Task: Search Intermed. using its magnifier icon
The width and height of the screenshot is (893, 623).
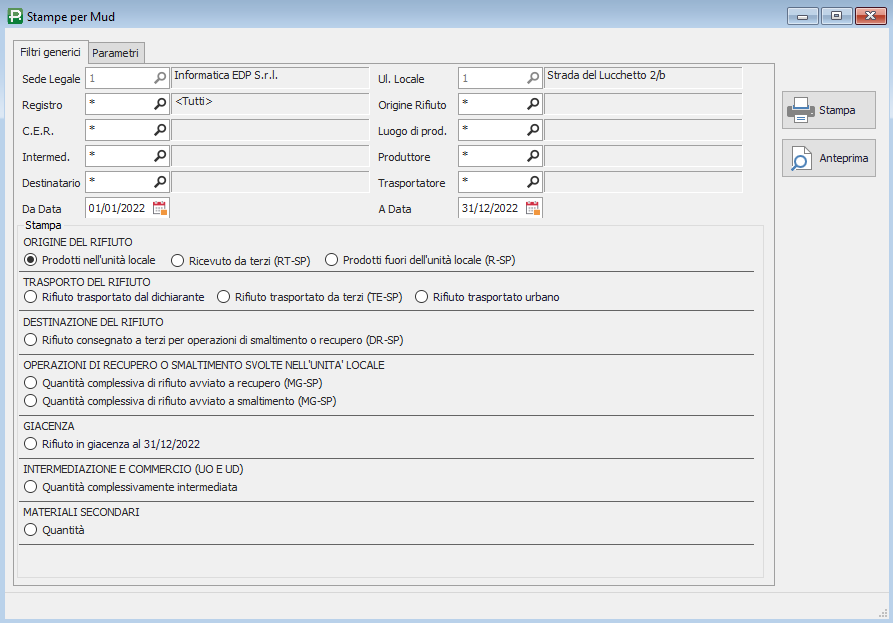Action: (160, 155)
